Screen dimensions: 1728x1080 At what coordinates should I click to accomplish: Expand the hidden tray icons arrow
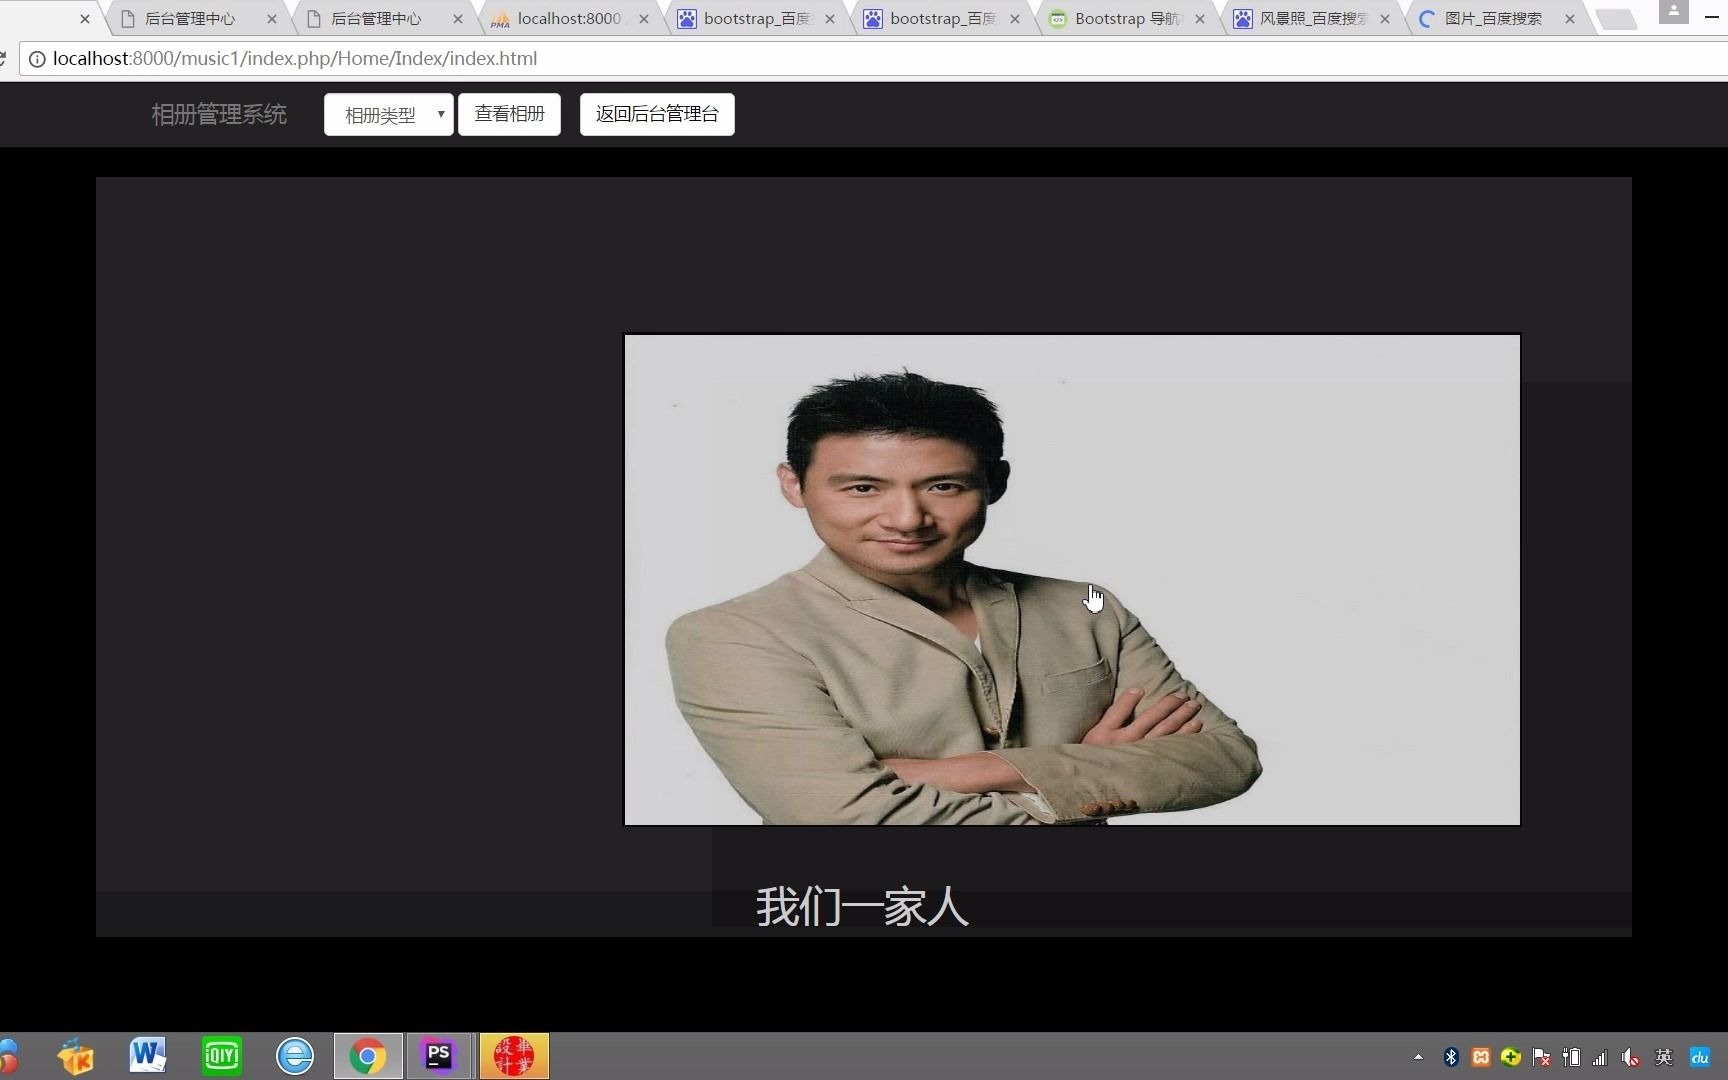pos(1418,1057)
